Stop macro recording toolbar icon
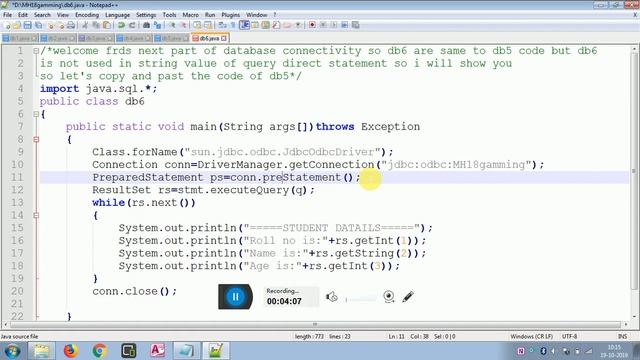640x360 pixels. (323, 25)
